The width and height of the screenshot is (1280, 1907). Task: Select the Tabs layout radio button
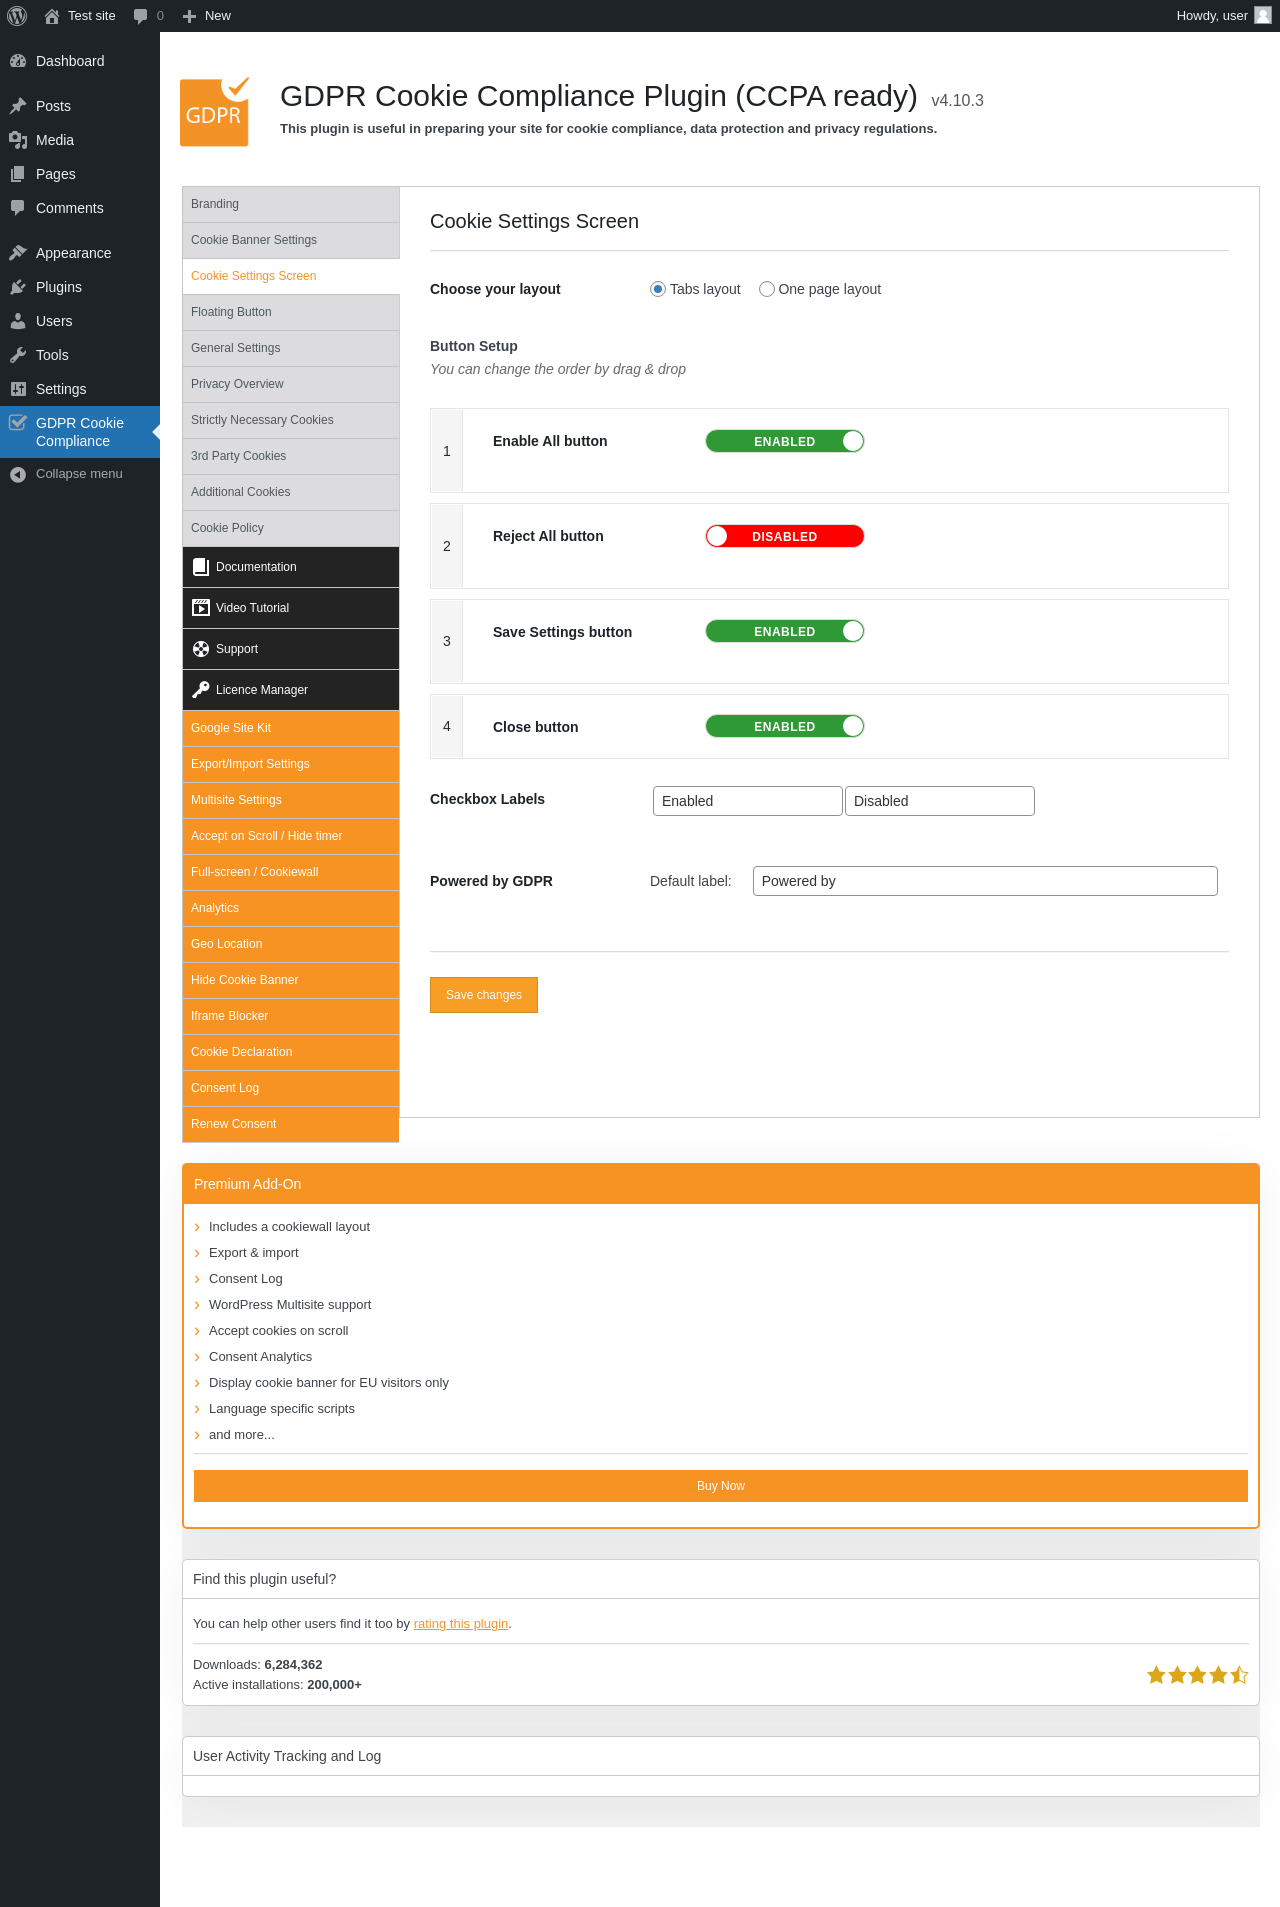point(658,289)
